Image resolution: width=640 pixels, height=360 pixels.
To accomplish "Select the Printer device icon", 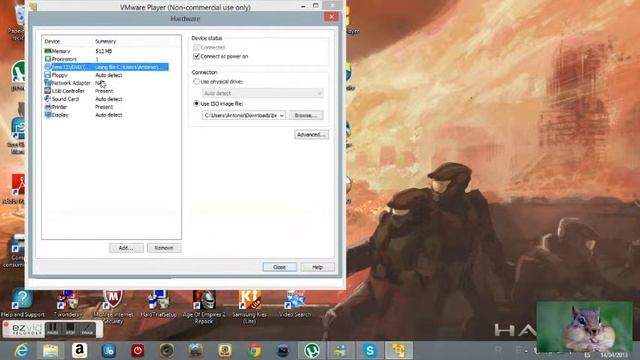I will point(48,107).
